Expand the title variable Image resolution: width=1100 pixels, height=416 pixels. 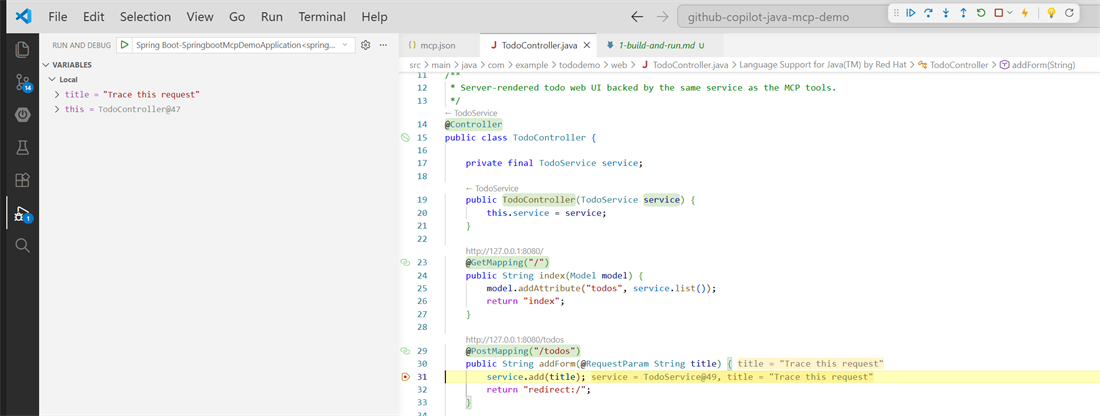tap(57, 94)
